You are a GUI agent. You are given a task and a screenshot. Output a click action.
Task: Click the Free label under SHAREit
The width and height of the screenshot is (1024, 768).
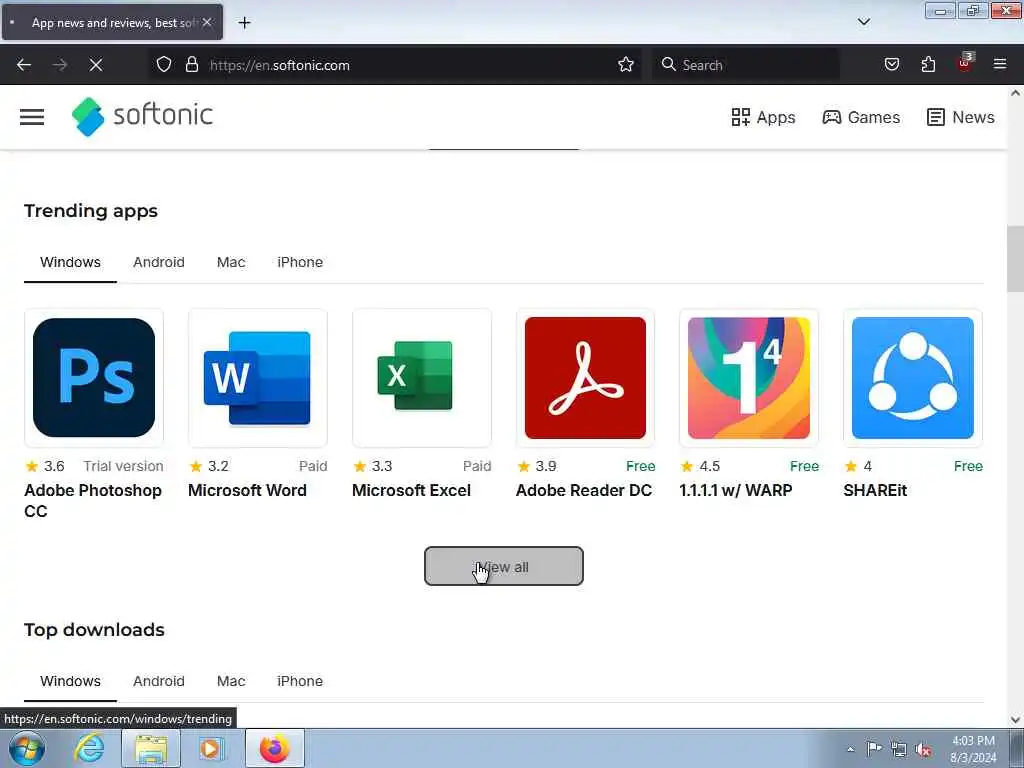968,466
